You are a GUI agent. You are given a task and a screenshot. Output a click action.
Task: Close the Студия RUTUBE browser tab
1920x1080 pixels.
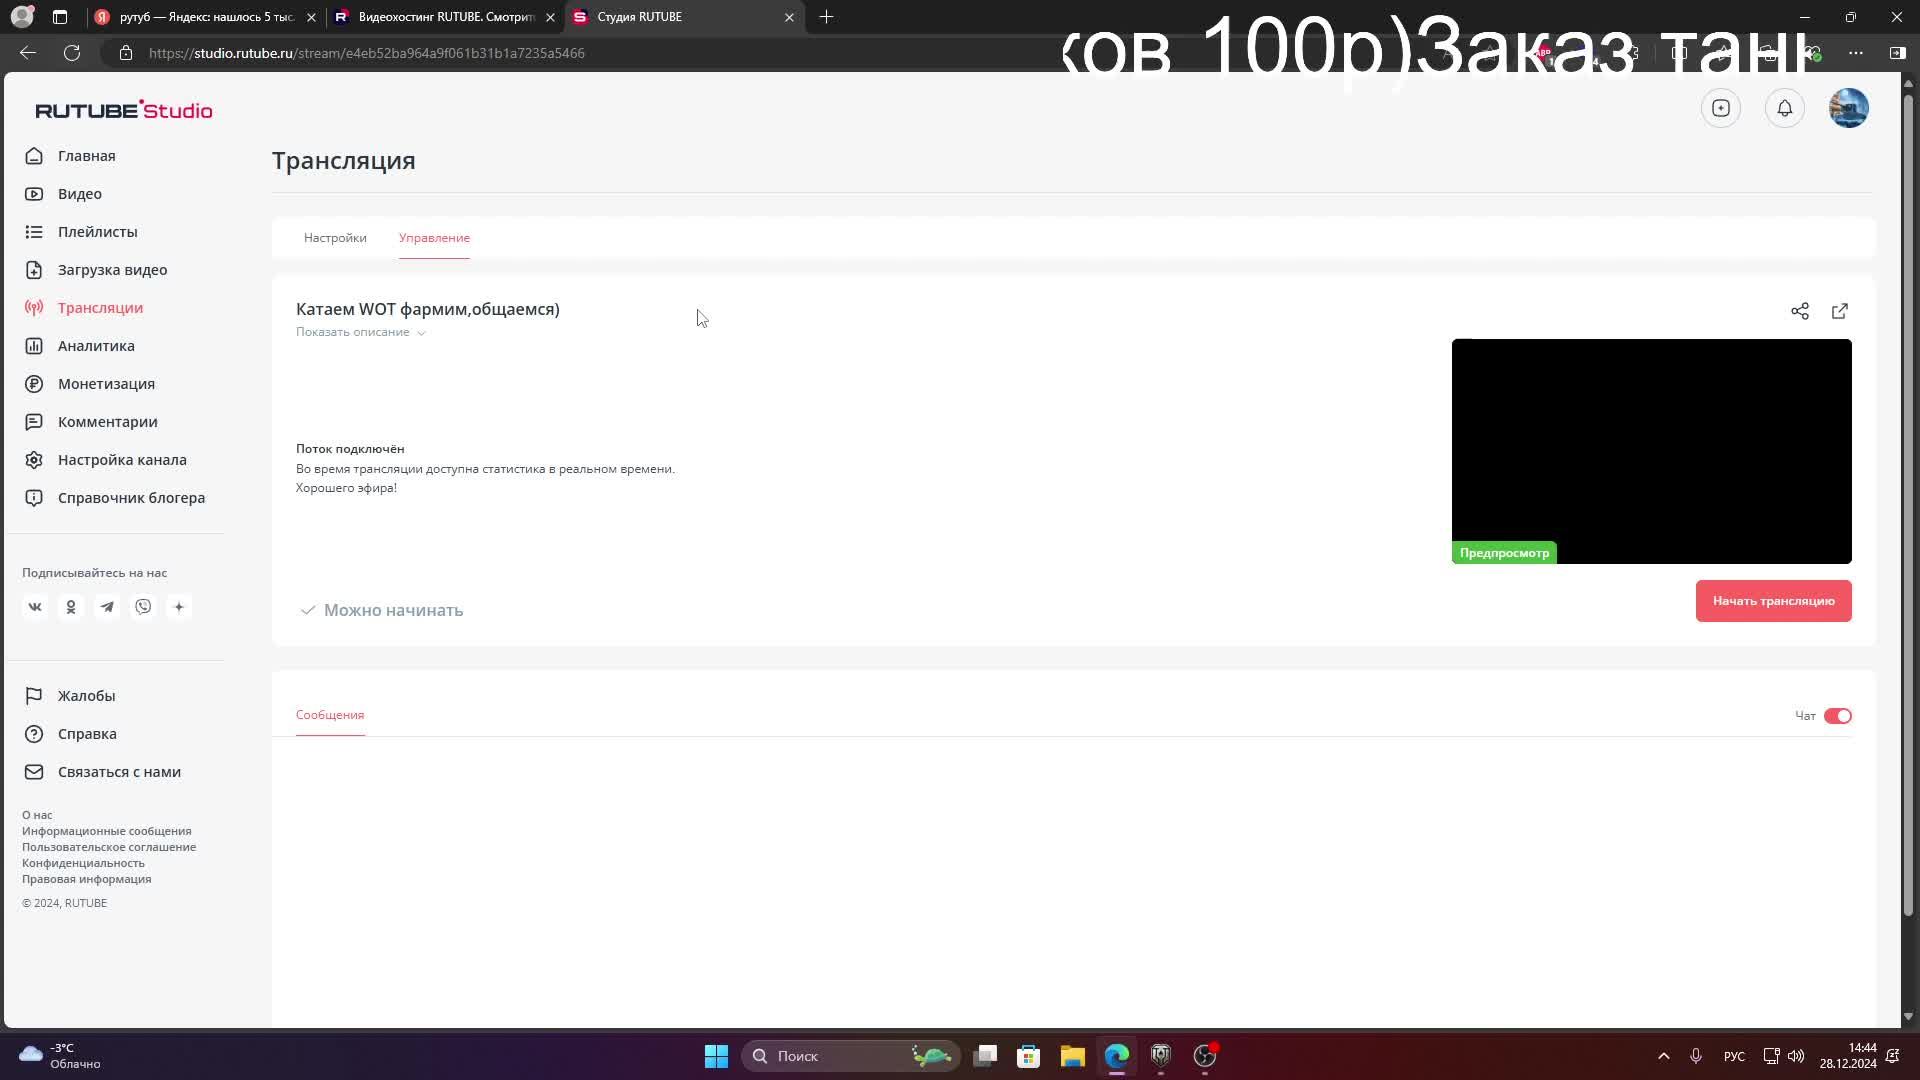click(x=789, y=17)
